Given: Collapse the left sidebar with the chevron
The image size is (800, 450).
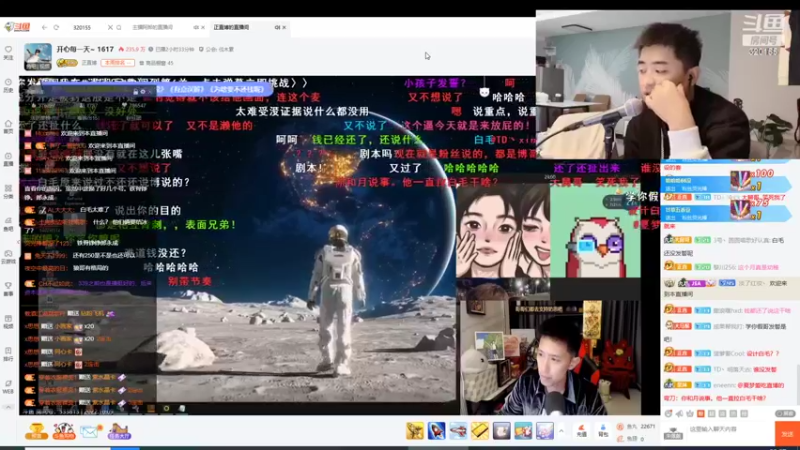Looking at the screenshot, I should (8, 407).
